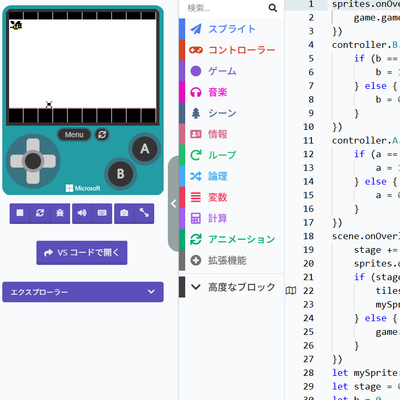The height and width of the screenshot is (400, 400).
Task: Toggle debug mode bug icon
Action: point(60,213)
